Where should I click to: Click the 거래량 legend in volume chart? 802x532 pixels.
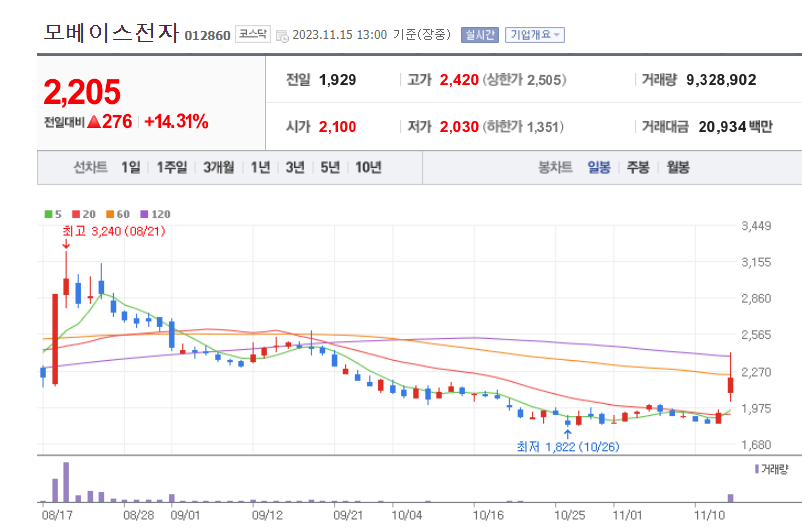(772, 469)
